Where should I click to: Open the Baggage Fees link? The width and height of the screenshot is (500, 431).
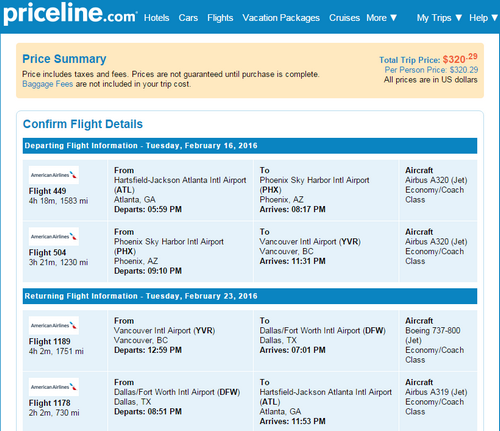tap(47, 84)
